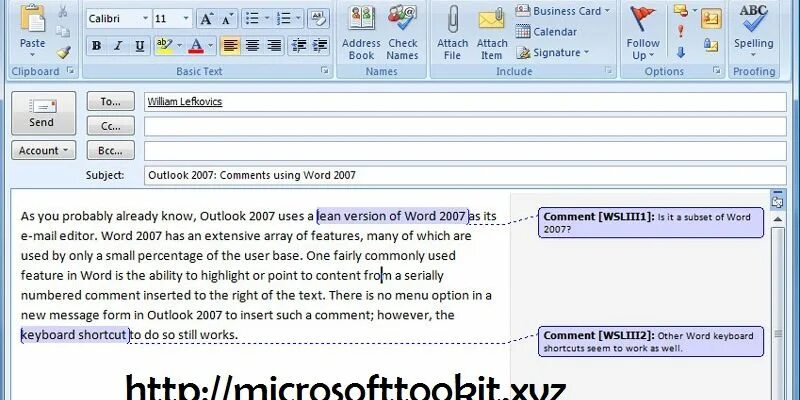This screenshot has height=400, width=800.
Task: Select comment WSLIII2 balloon
Action: 651,341
